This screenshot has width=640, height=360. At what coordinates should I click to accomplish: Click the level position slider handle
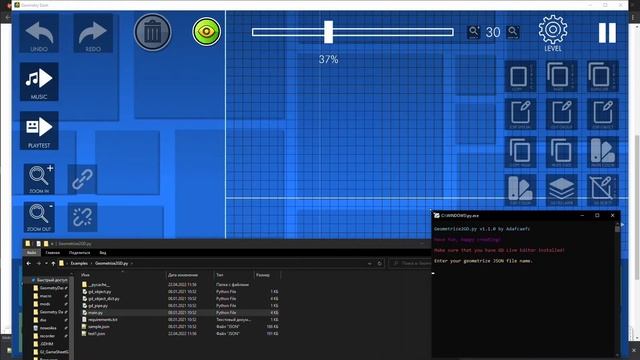pos(329,32)
